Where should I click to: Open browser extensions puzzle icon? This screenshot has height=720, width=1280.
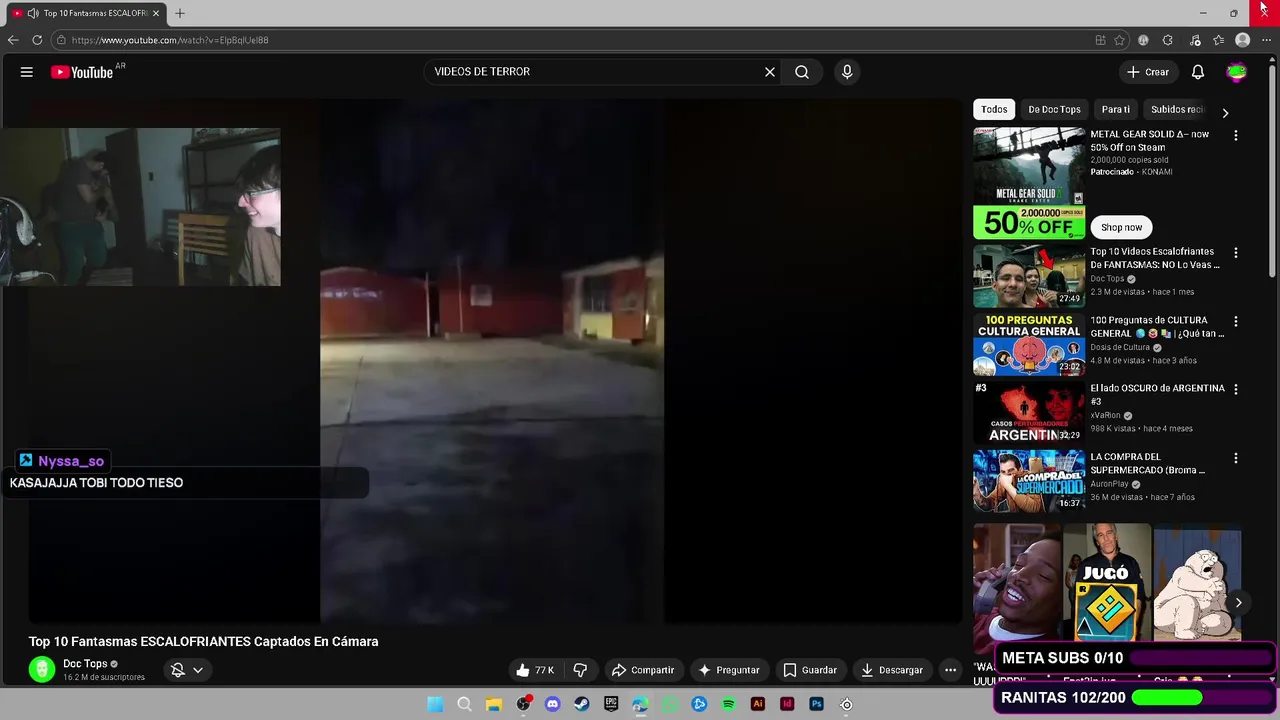point(1168,40)
